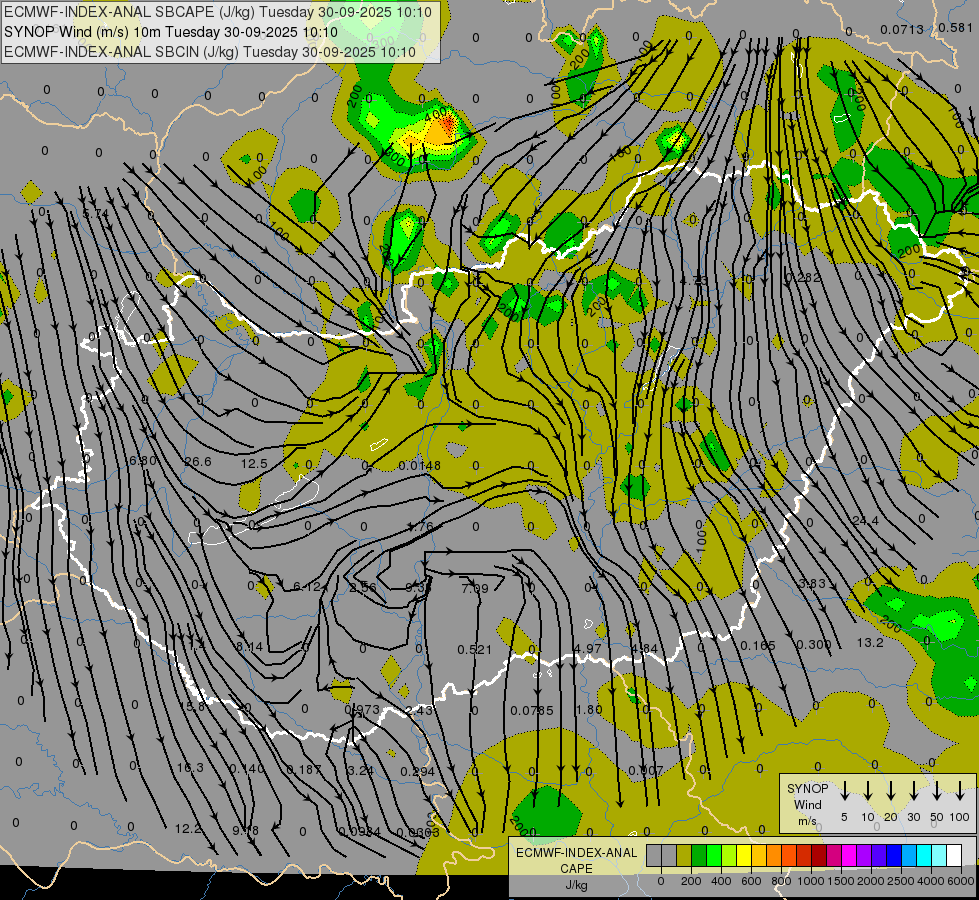Click the map value 0.0148
This screenshot has height=900, width=979.
pos(420,465)
